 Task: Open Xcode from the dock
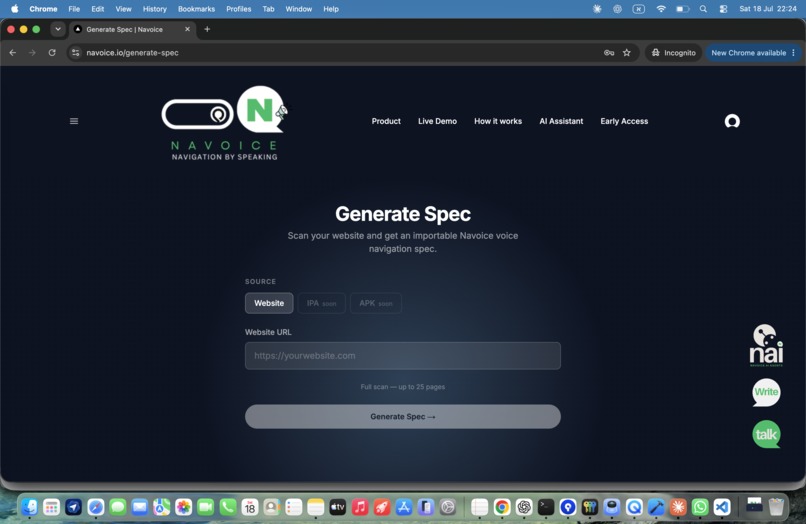point(656,507)
